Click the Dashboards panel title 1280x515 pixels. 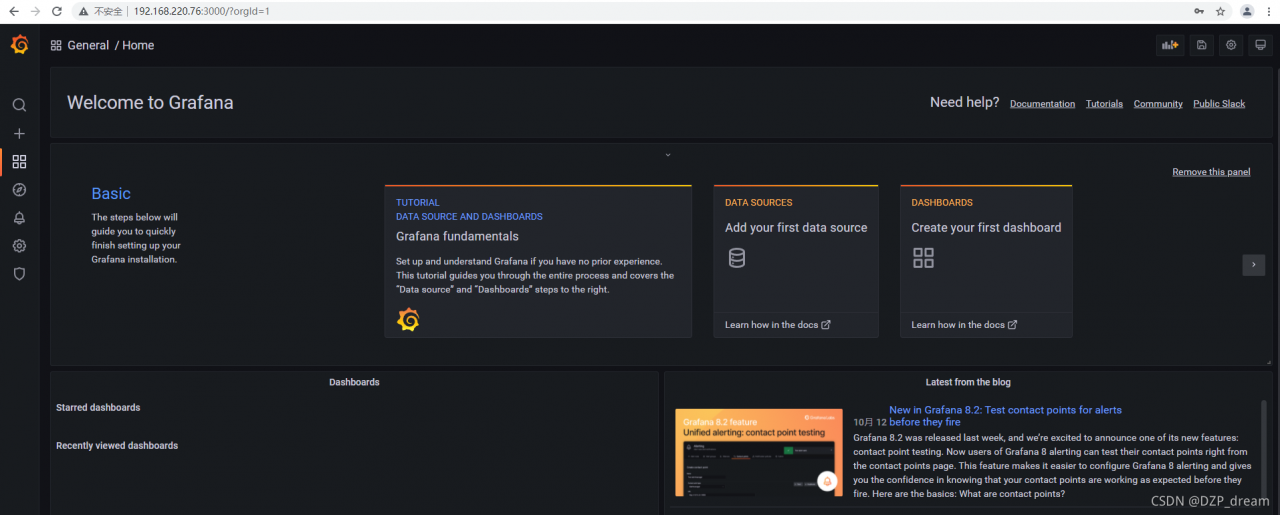(354, 382)
